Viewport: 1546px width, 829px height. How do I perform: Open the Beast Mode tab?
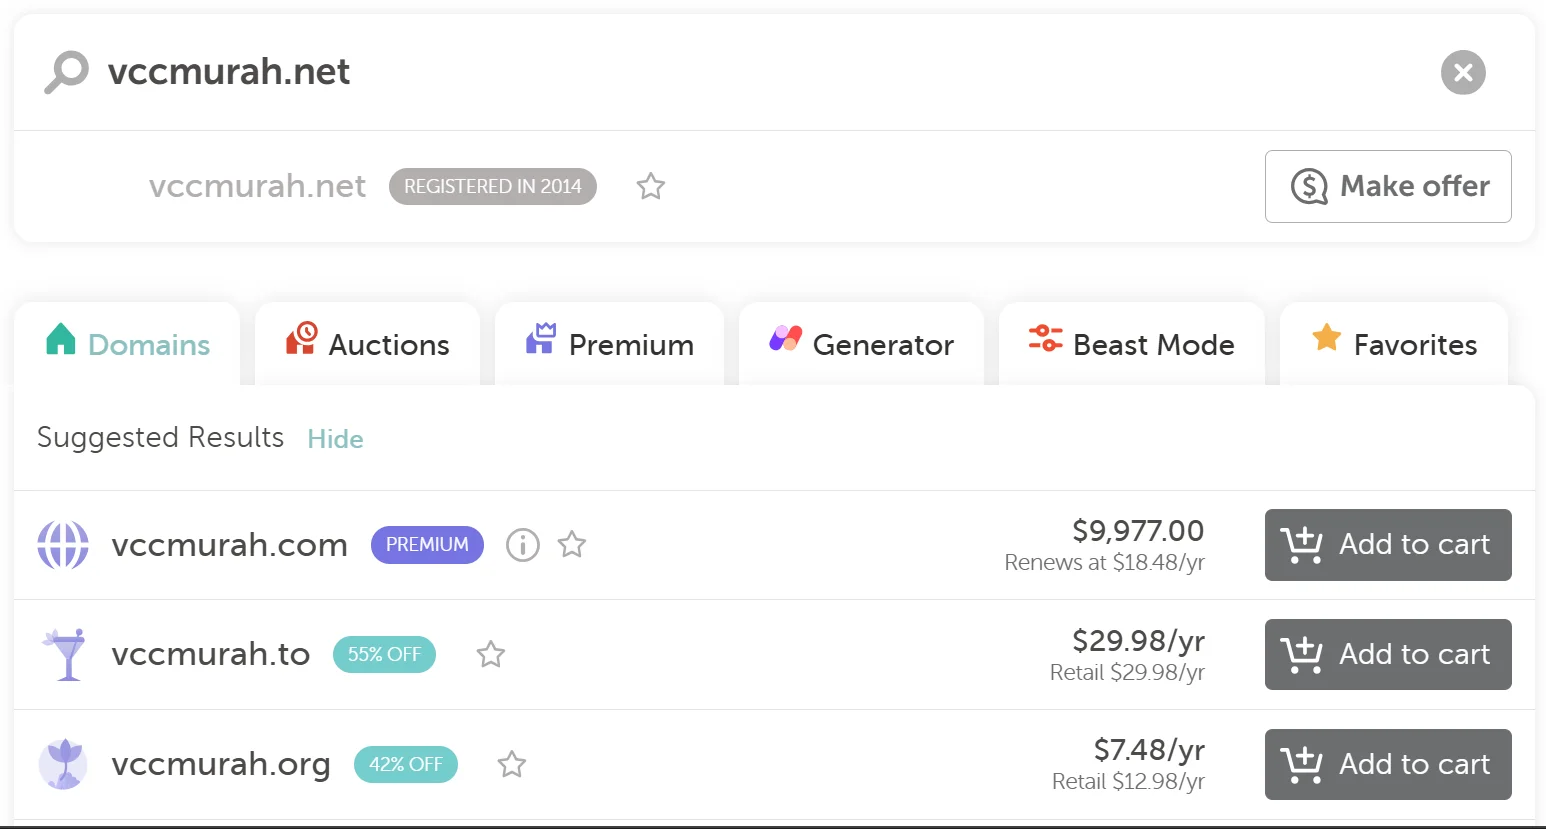pos(1131,344)
